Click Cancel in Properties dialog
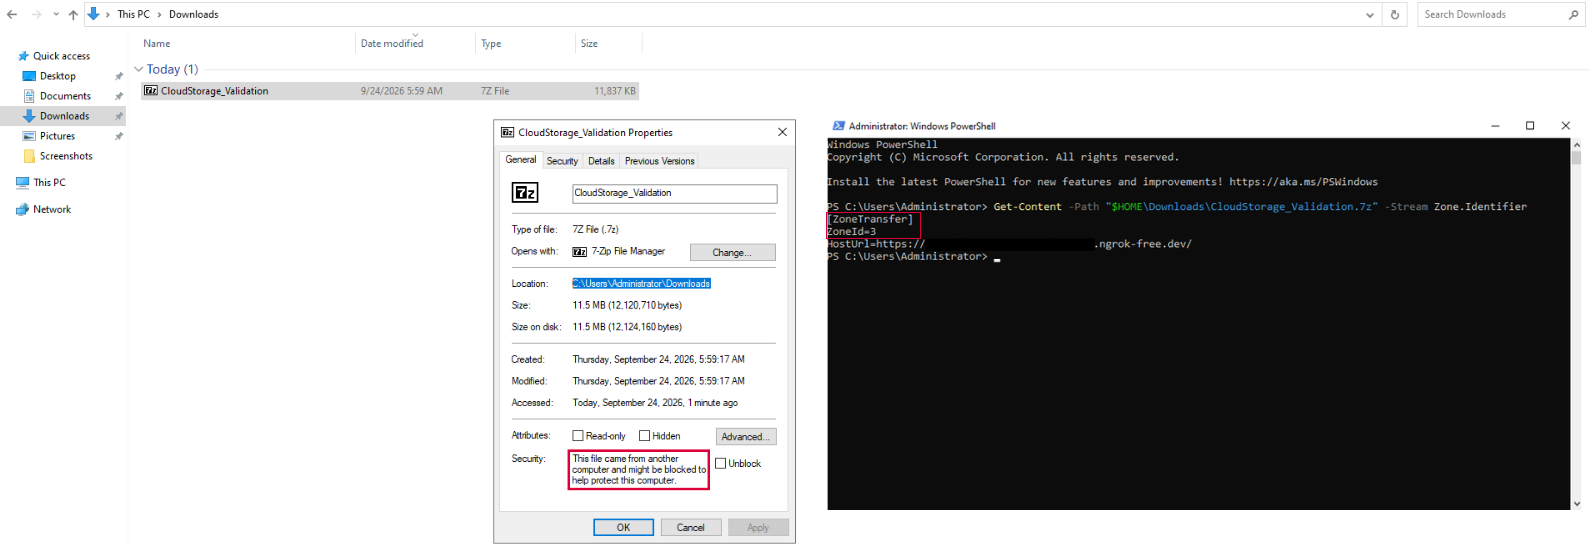The height and width of the screenshot is (544, 1590). (x=691, y=527)
